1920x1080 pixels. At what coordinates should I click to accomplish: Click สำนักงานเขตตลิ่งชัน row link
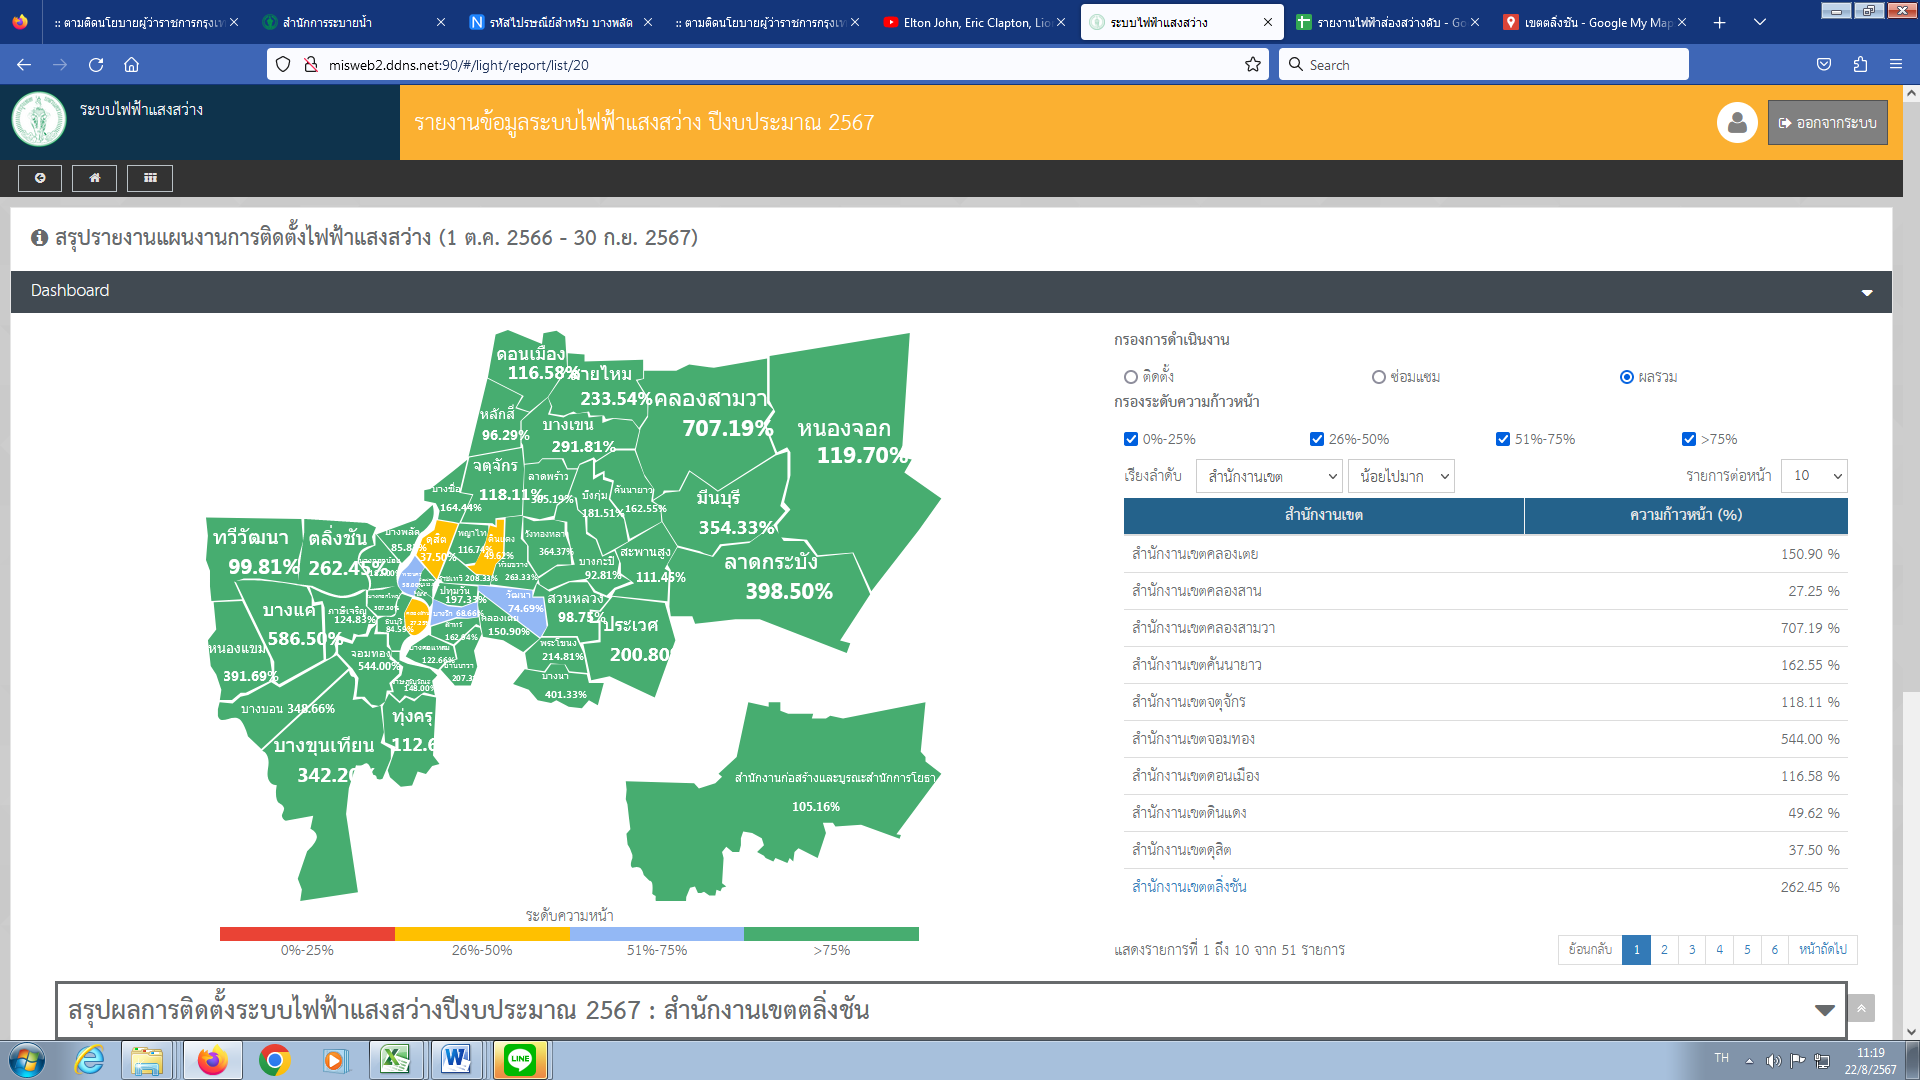coord(1189,887)
